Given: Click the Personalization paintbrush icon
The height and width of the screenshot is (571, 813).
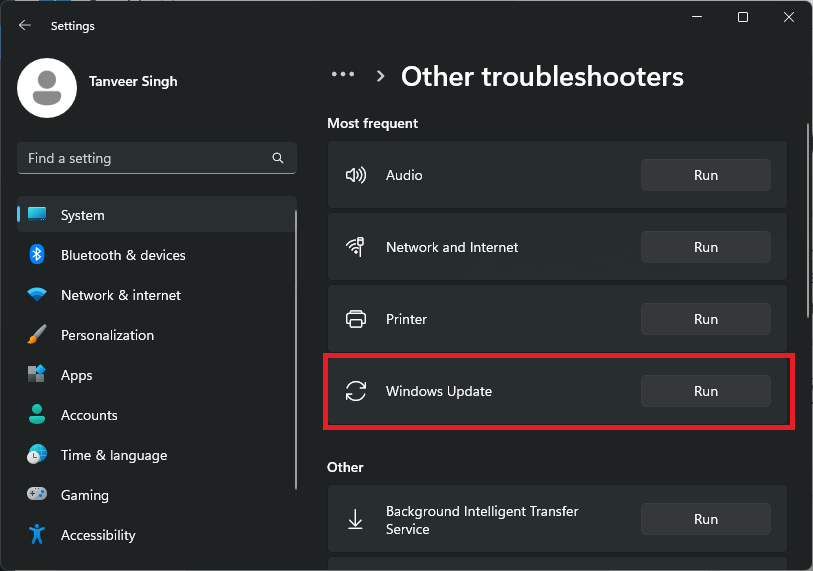Looking at the screenshot, I should tap(37, 335).
